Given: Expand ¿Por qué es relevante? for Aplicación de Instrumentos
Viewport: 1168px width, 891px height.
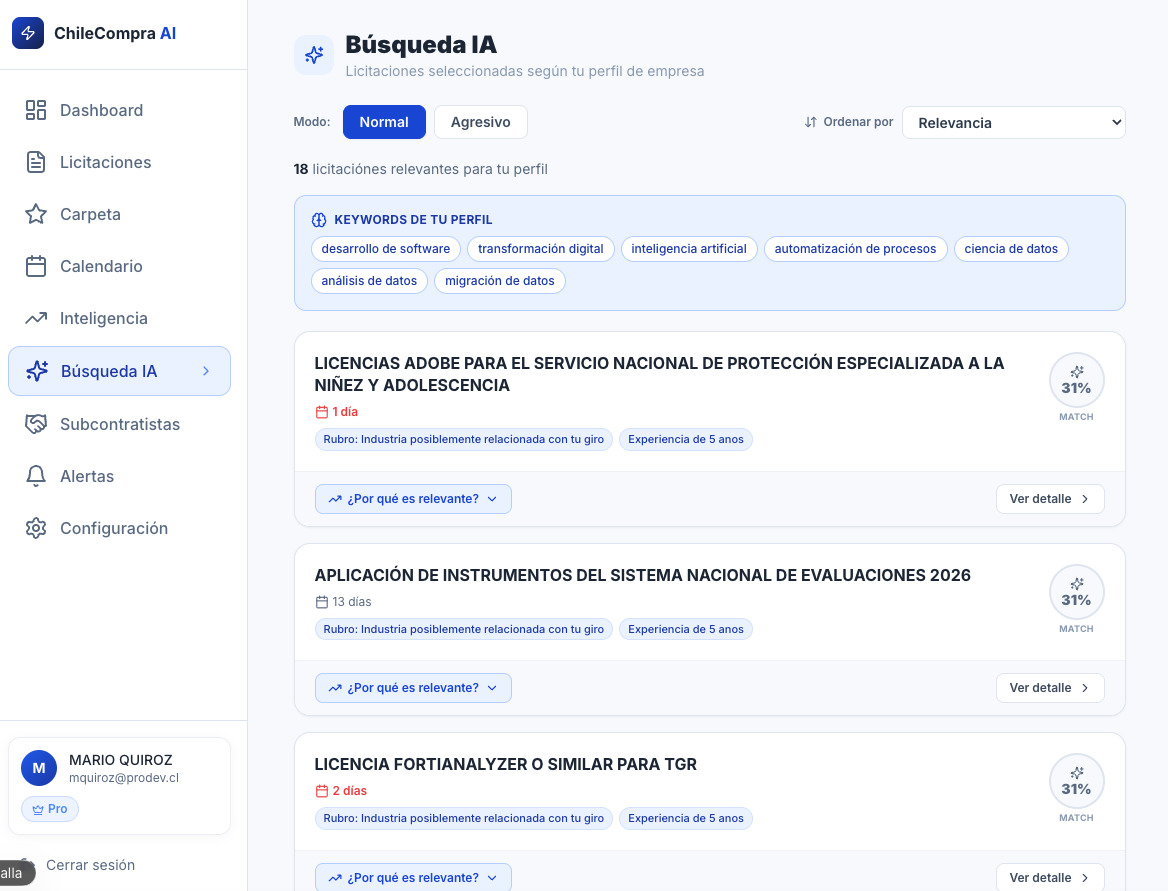Looking at the screenshot, I should (413, 688).
